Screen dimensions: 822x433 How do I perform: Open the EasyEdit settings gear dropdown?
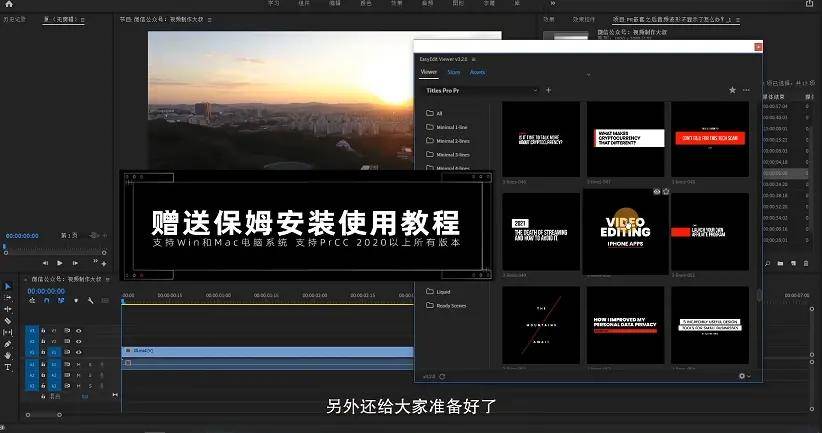tap(744, 376)
